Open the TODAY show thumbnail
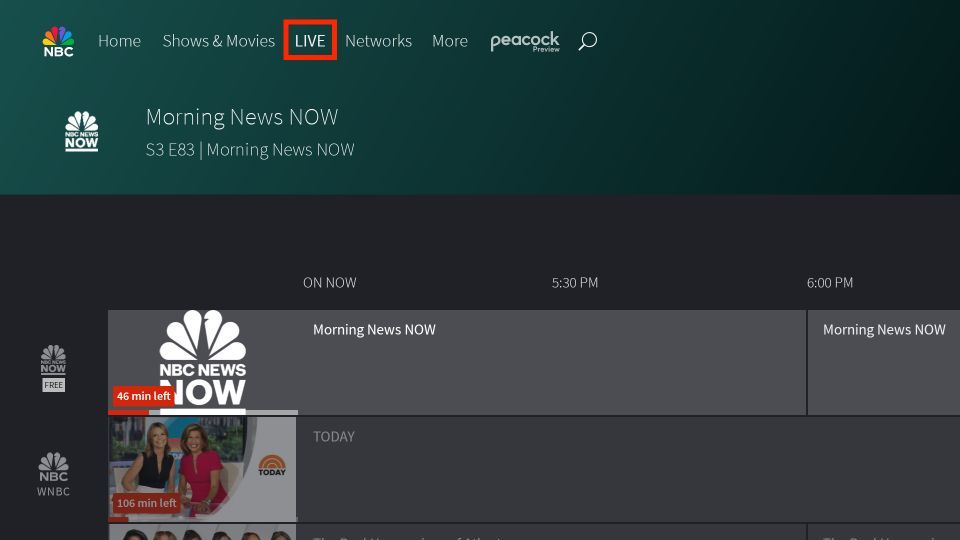Image resolution: width=960 pixels, height=540 pixels. coord(203,470)
